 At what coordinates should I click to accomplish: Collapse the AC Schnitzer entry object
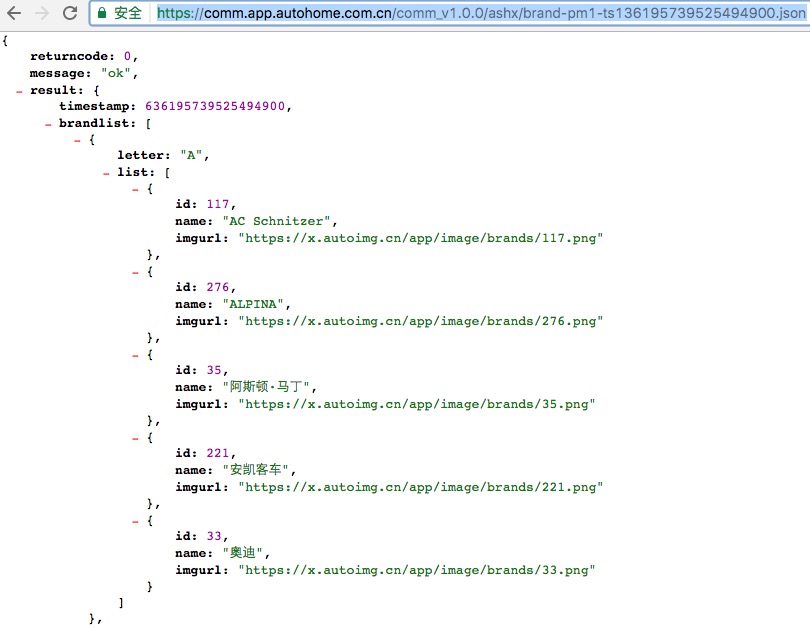tap(135, 190)
